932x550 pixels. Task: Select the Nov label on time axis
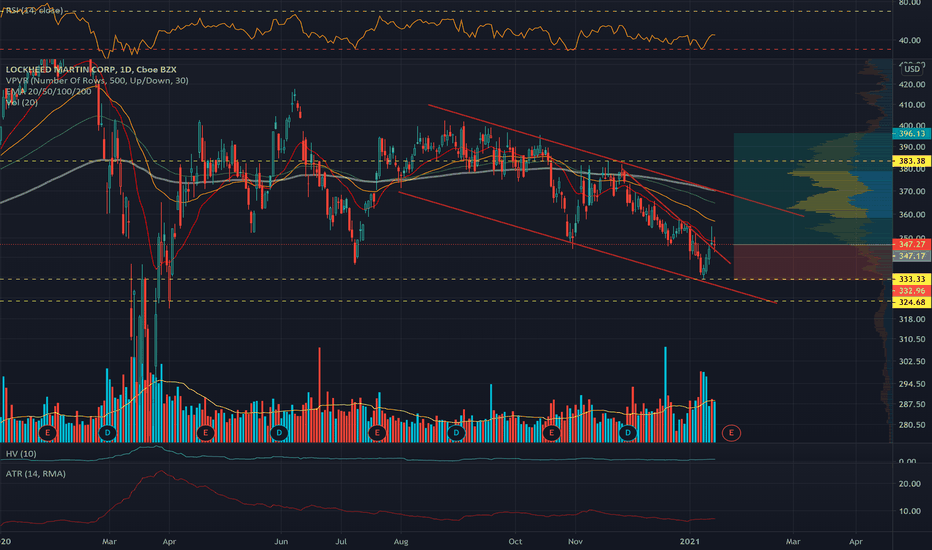point(575,542)
